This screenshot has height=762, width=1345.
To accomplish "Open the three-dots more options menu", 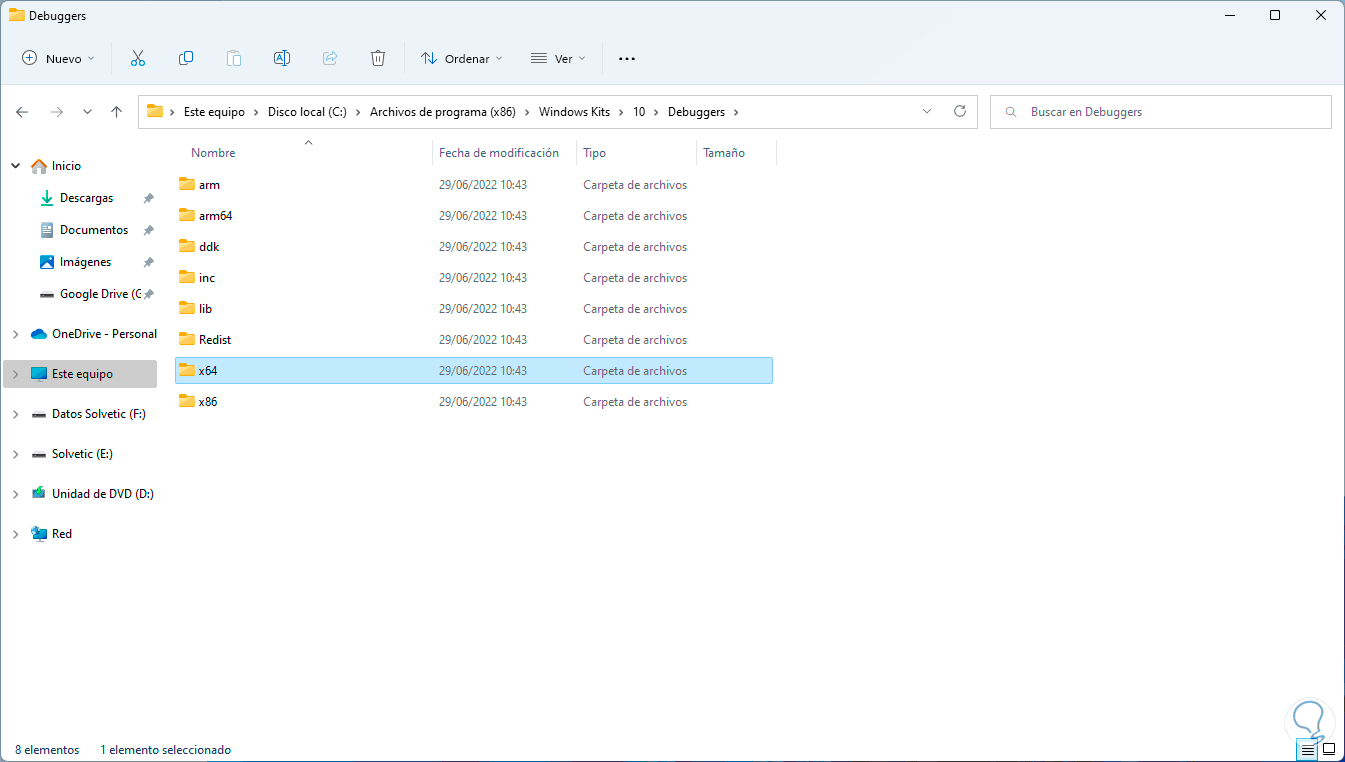I will click(x=627, y=59).
